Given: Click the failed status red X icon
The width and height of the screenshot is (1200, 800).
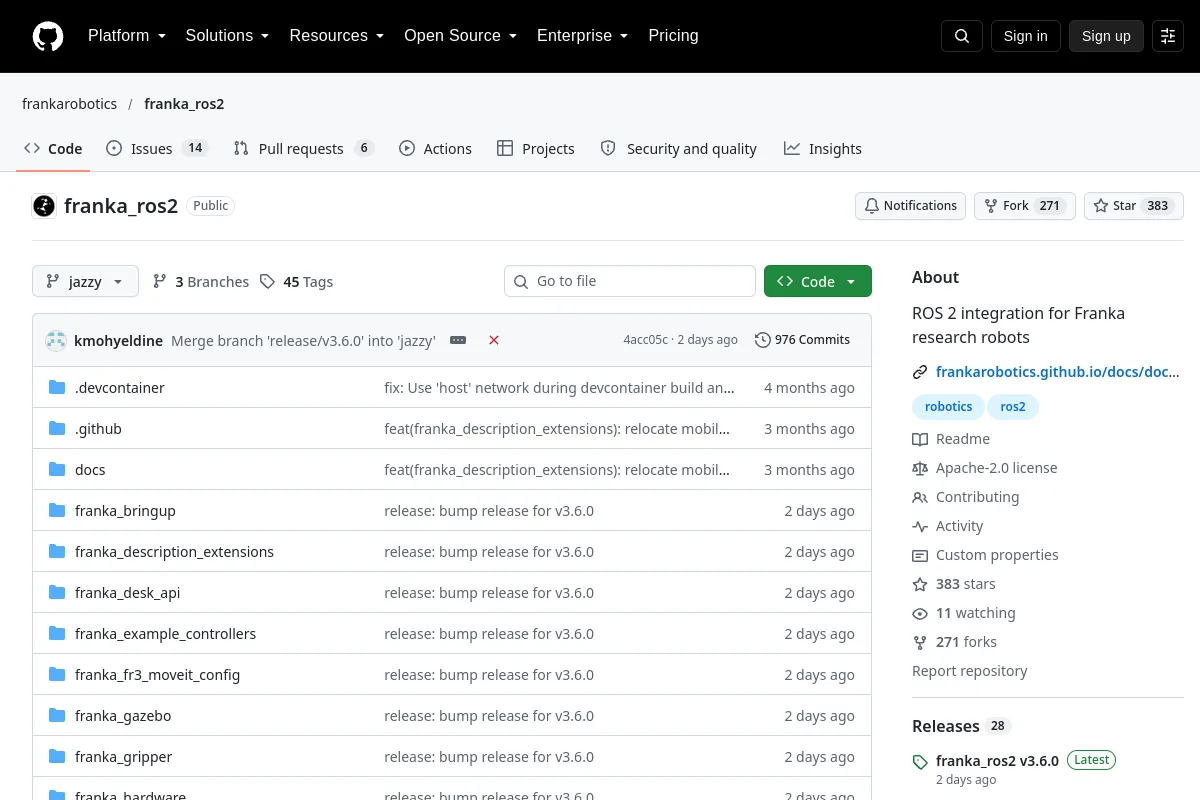Looking at the screenshot, I should [x=494, y=340].
